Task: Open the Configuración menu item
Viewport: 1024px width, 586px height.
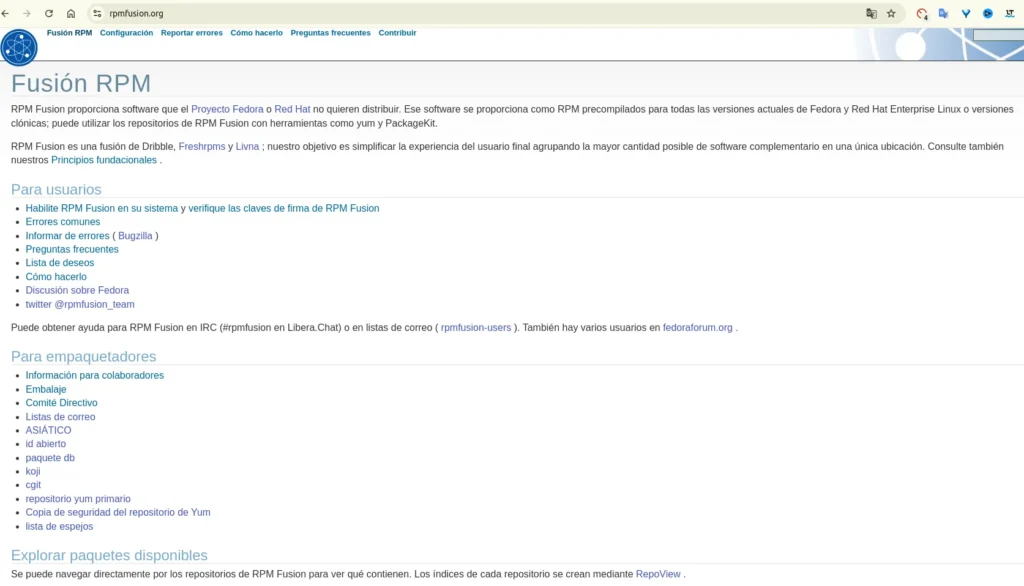Action: click(126, 33)
